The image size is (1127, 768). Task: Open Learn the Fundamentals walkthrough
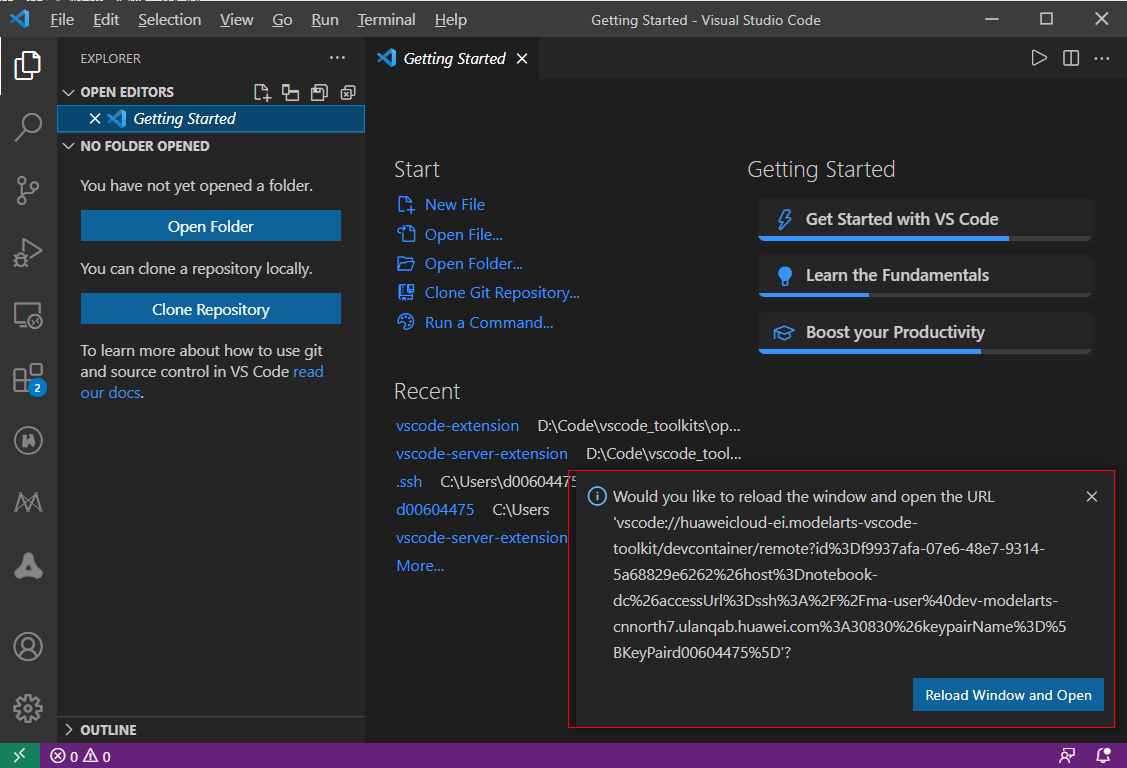[x=924, y=275]
